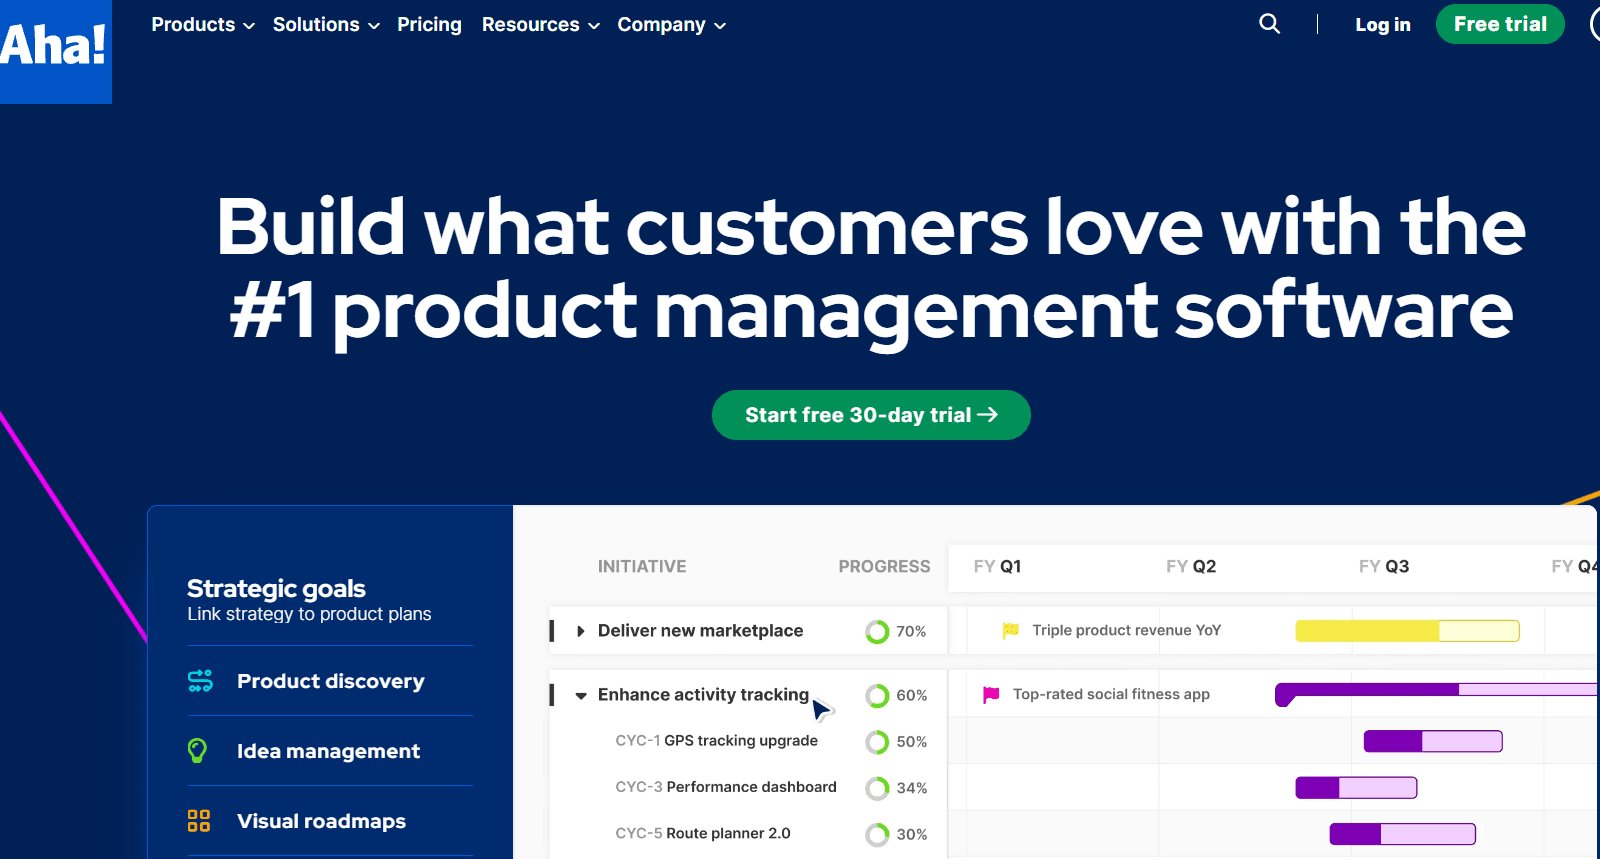Image resolution: width=1600 pixels, height=859 pixels.
Task: Click the Idea management lightbulb icon
Action: [x=198, y=750]
